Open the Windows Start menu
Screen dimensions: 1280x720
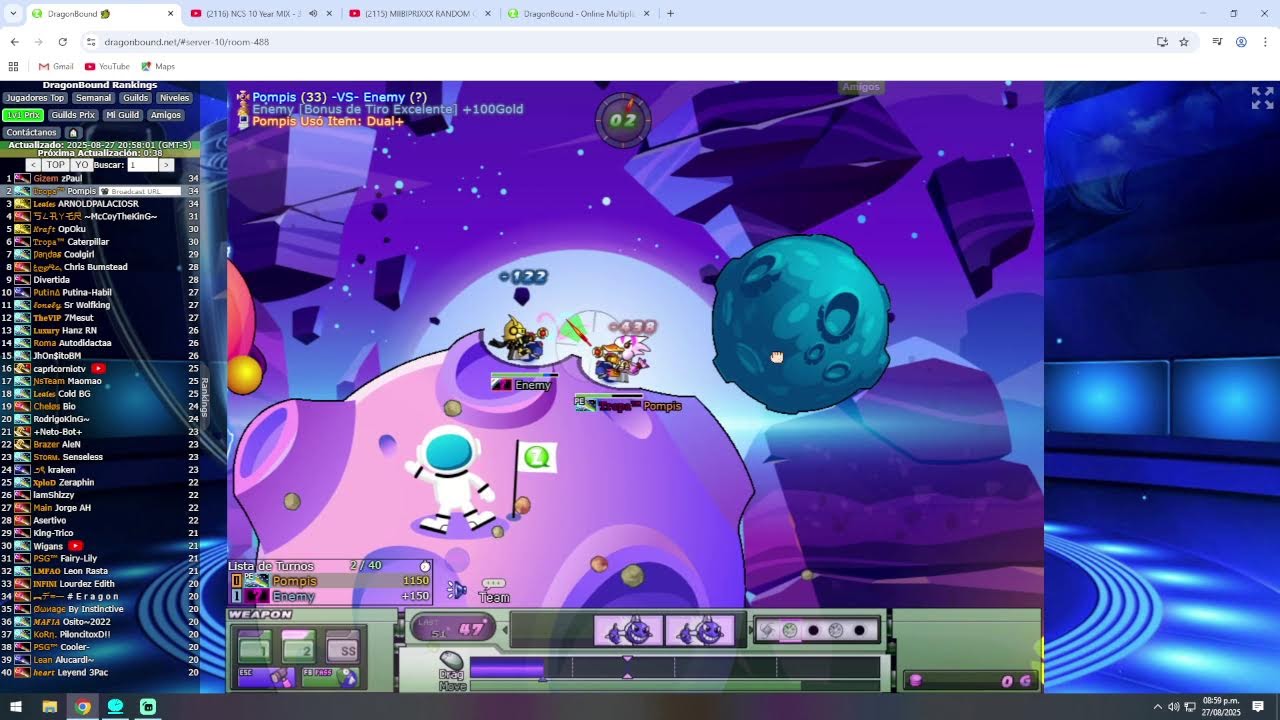click(16, 707)
